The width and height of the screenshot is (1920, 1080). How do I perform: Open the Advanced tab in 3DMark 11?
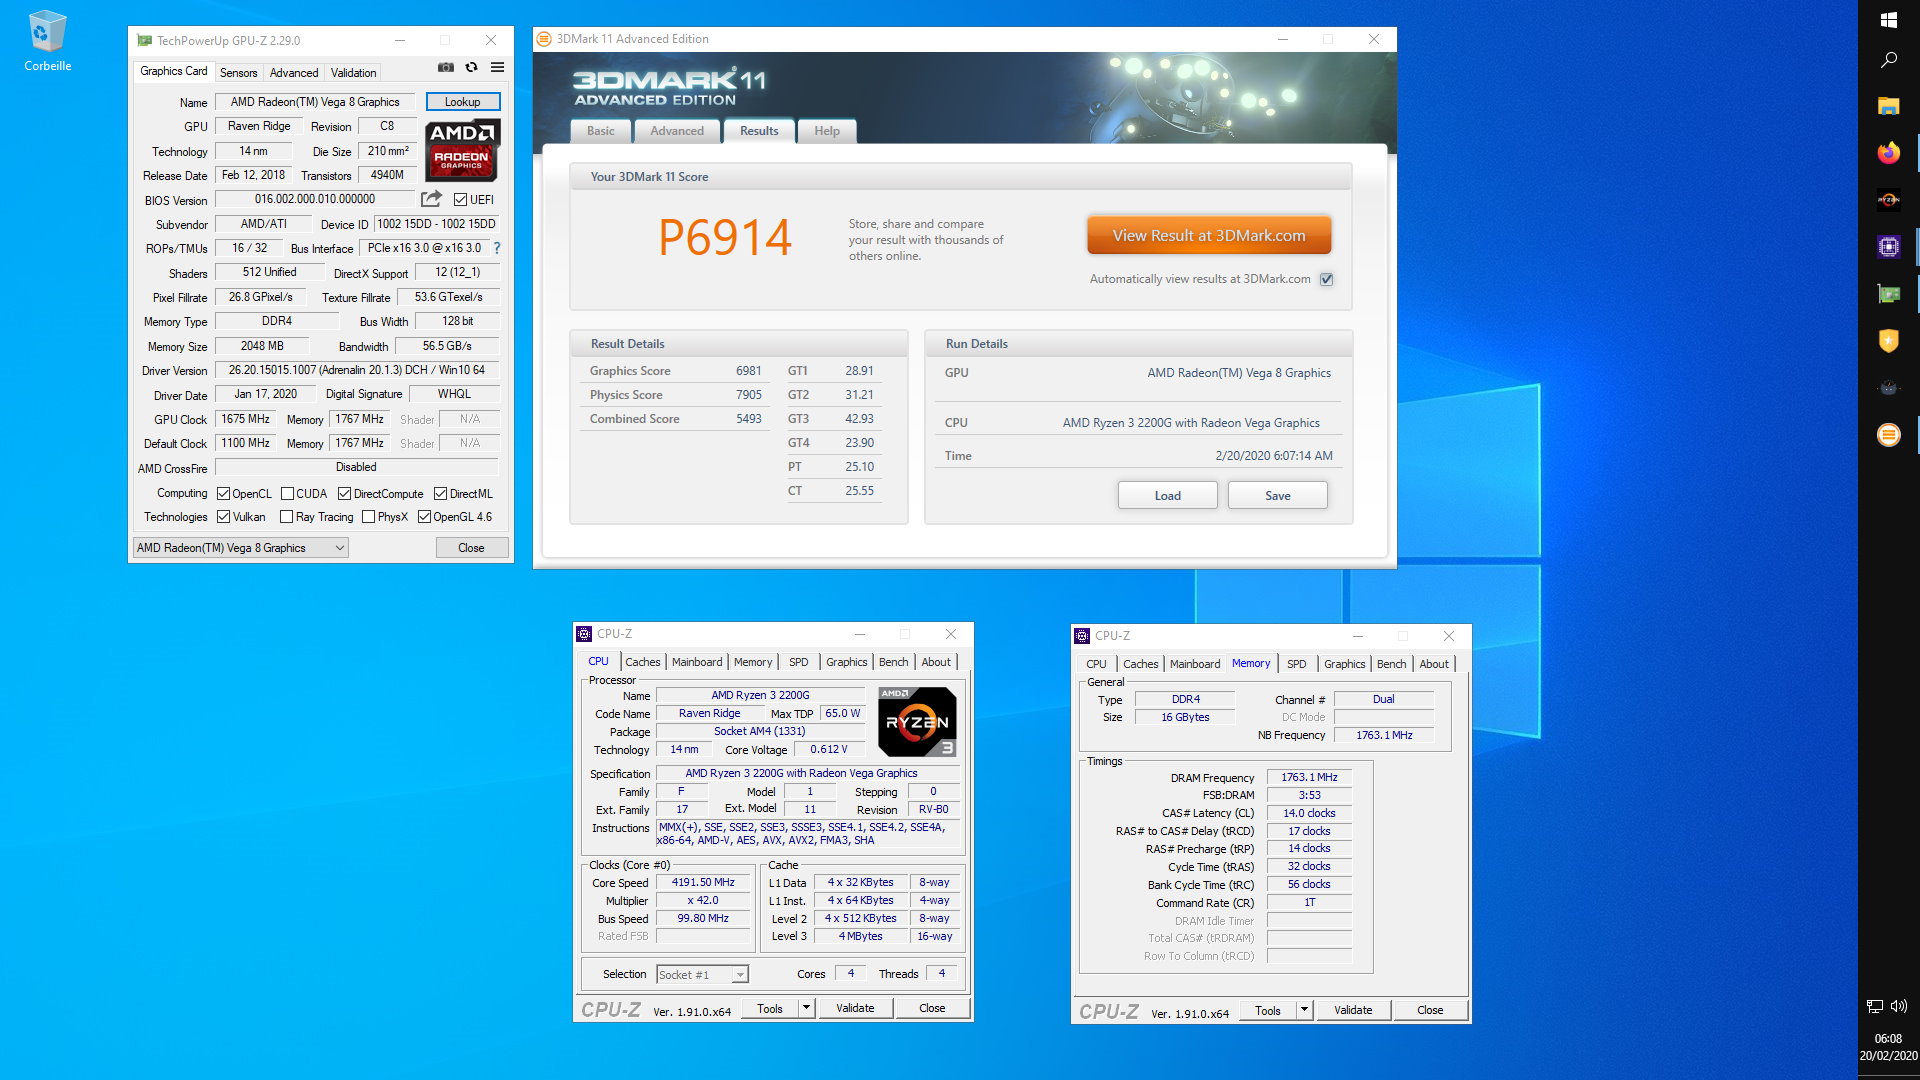pyautogui.click(x=677, y=131)
